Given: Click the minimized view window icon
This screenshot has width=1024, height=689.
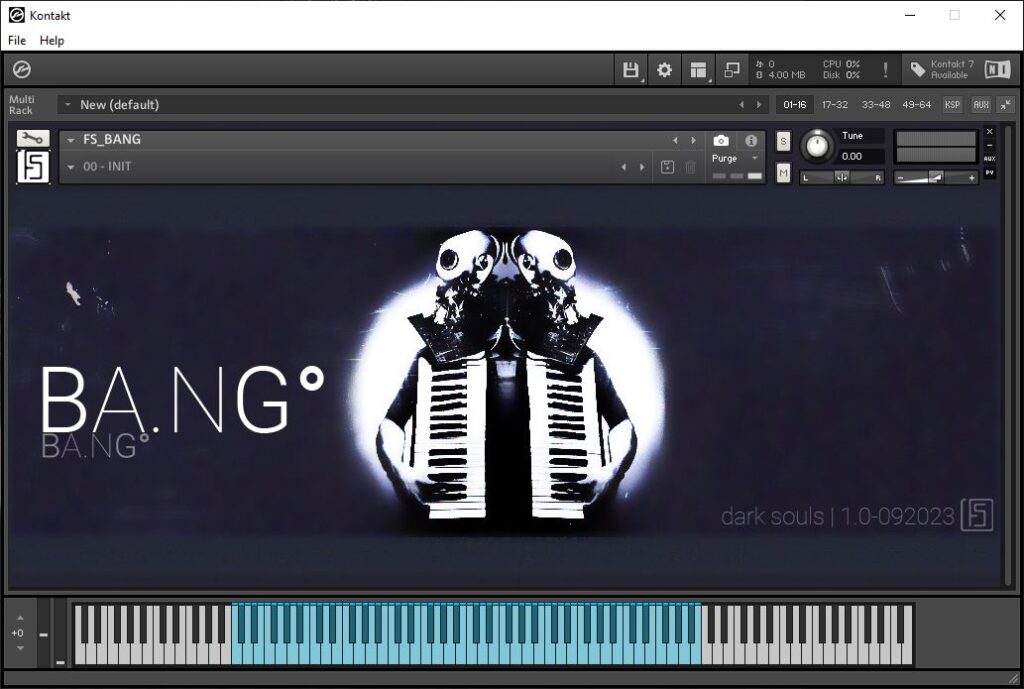Looking at the screenshot, I should pos(732,70).
